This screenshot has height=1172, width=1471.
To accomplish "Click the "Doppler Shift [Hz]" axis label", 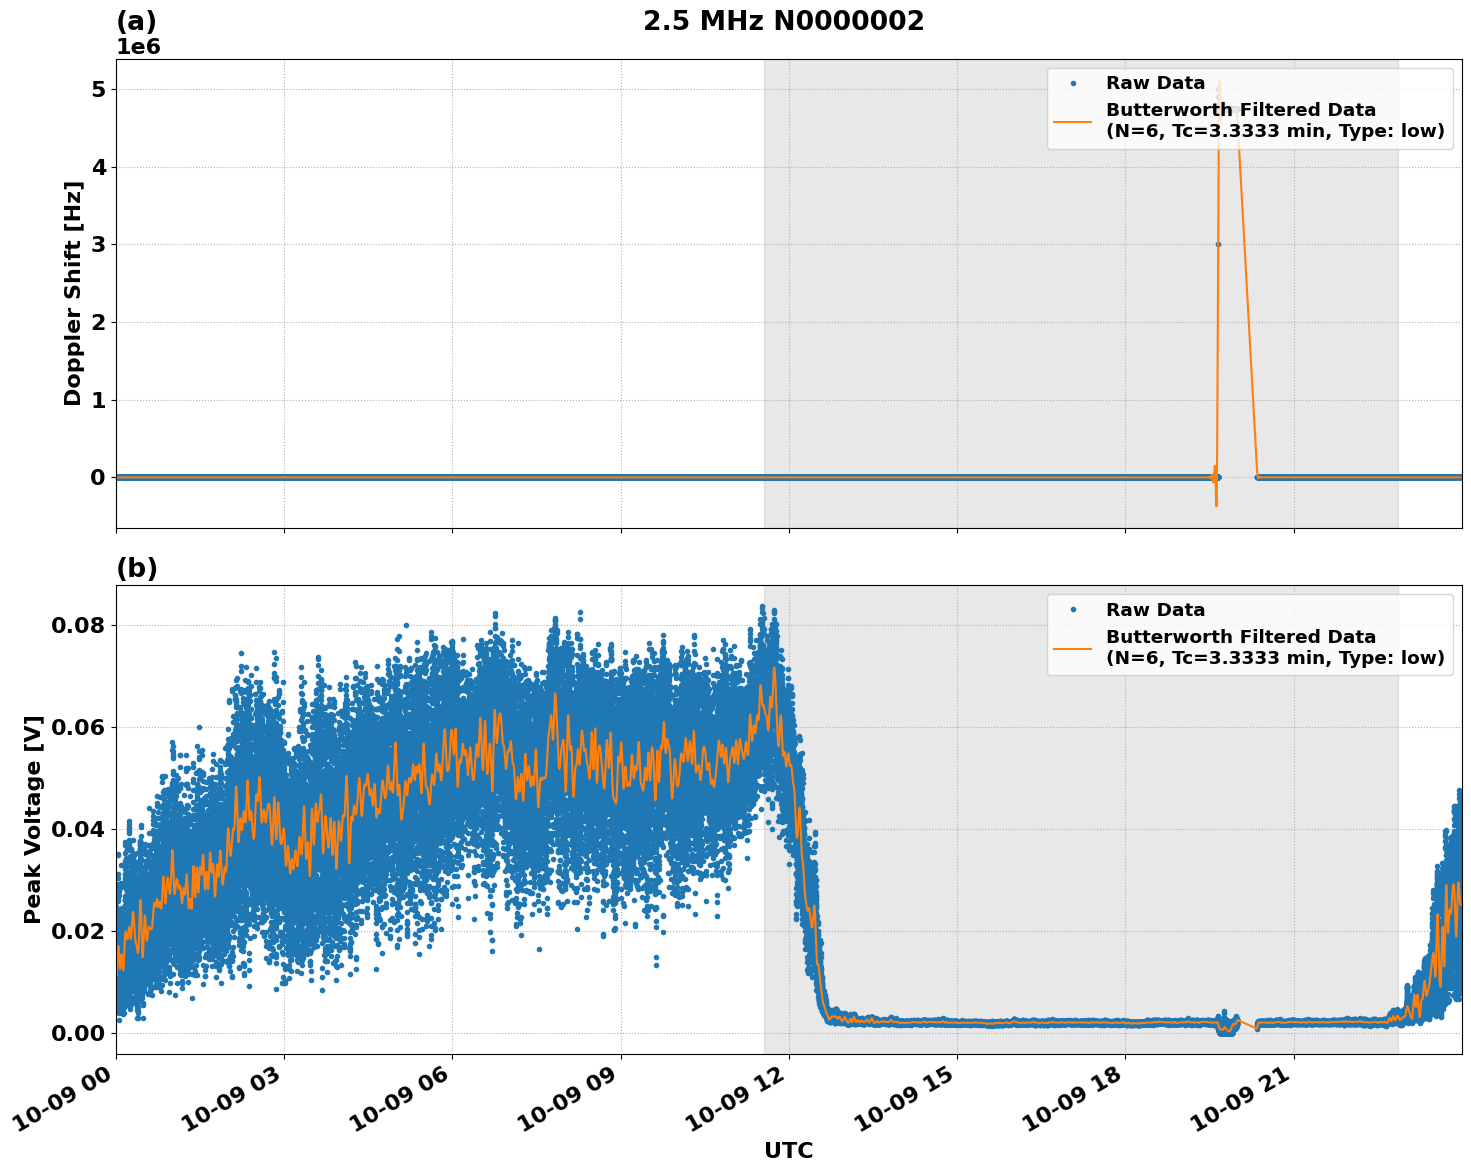I will [72, 293].
